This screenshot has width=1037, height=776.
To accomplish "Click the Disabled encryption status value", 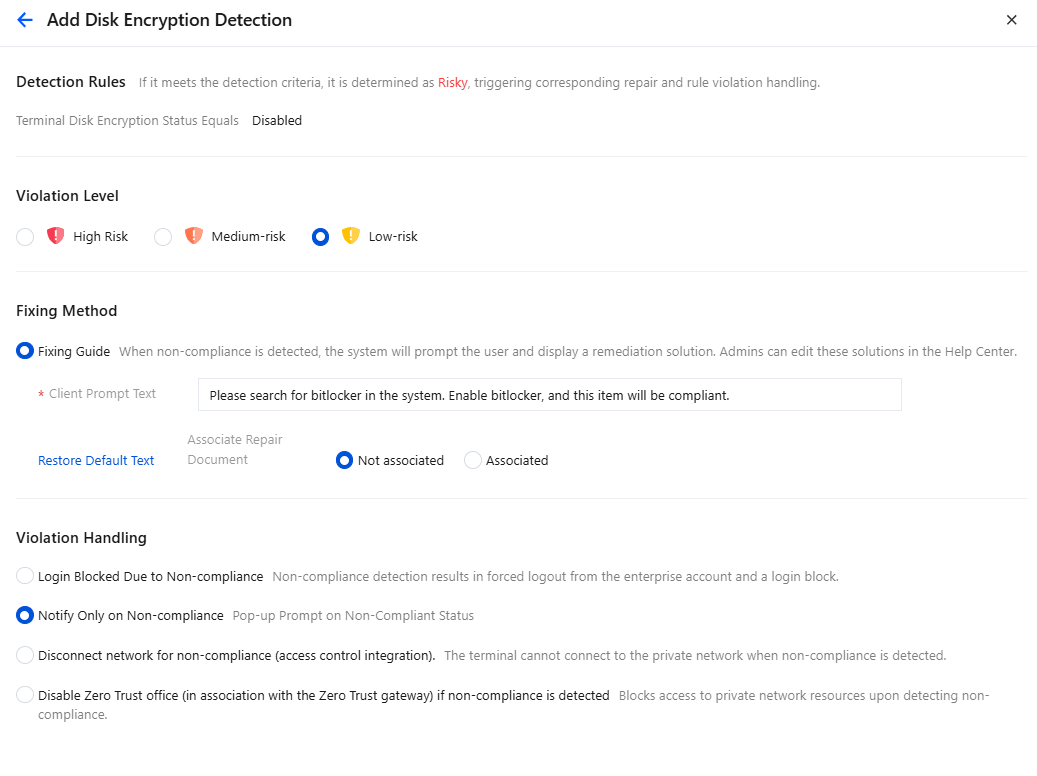I will click(276, 120).
